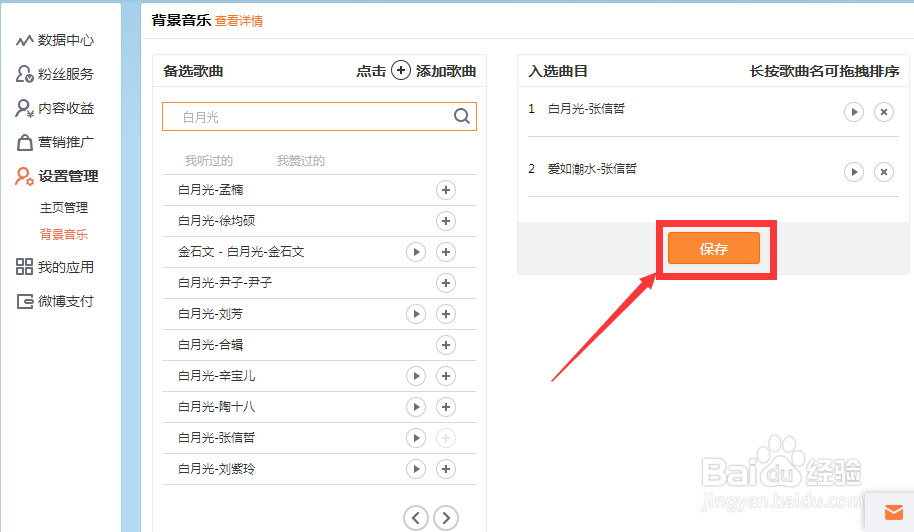Open the 查看详情 link

click(x=239, y=20)
